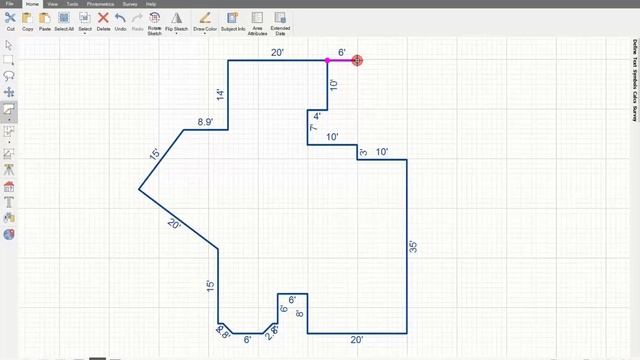This screenshot has width=640, height=360.
Task: Select the photo camera tool in sidebar
Action: [9, 218]
